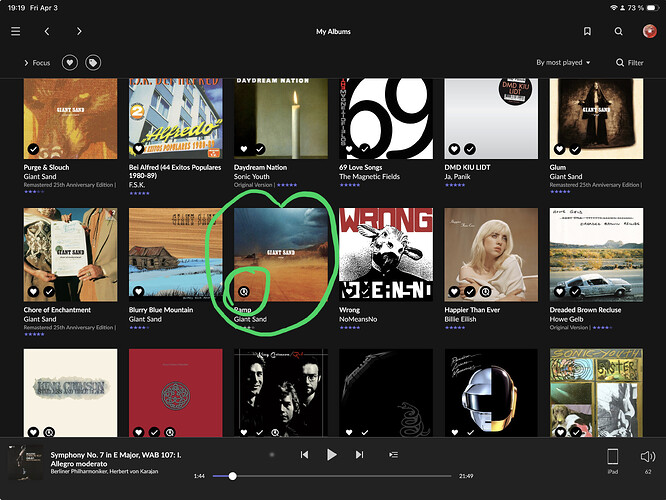Viewport: 666px width, 500px height.
Task: Open the Purge & Slouch album cover
Action: click(x=71, y=119)
